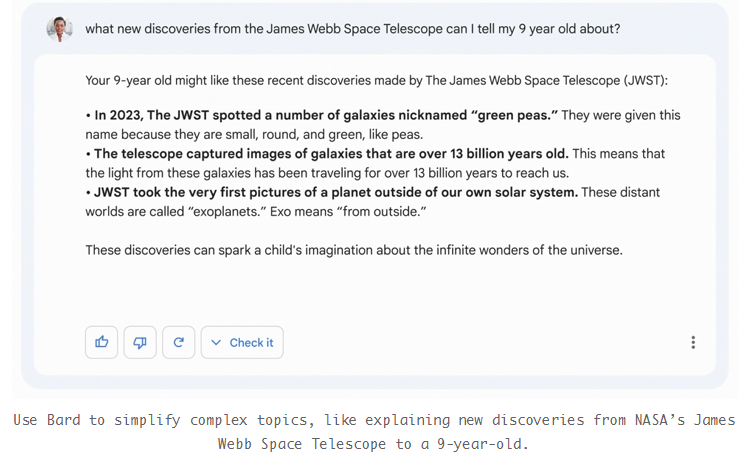Click the sentence about light traveling to reach us

pyautogui.click(x=330, y=173)
